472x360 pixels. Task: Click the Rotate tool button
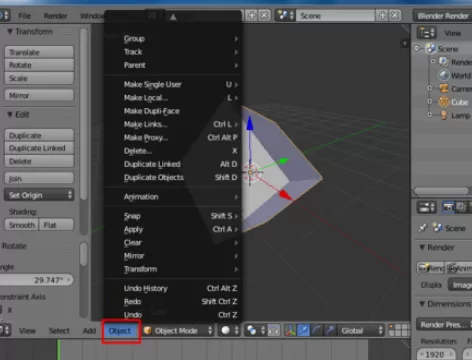point(39,65)
